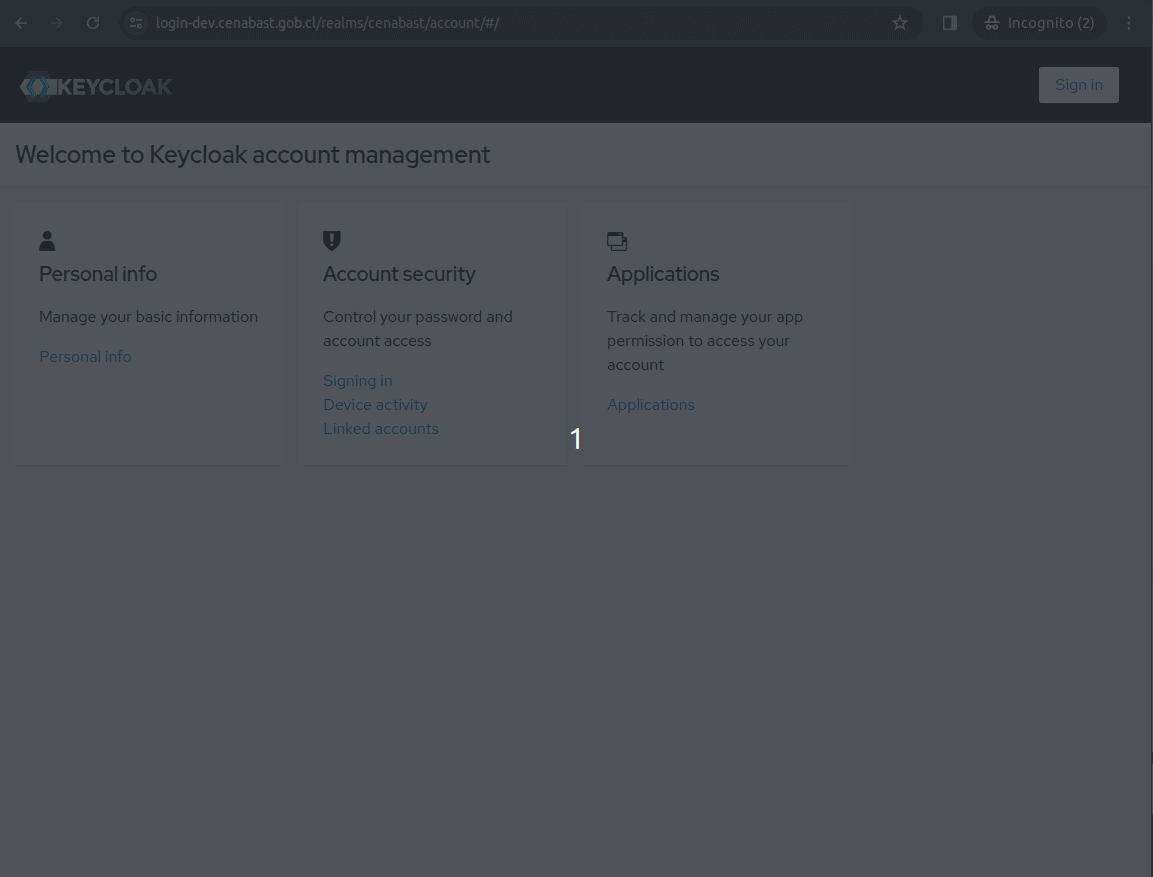This screenshot has width=1153, height=877.
Task: Navigate back with the back arrow
Action: tap(21, 22)
